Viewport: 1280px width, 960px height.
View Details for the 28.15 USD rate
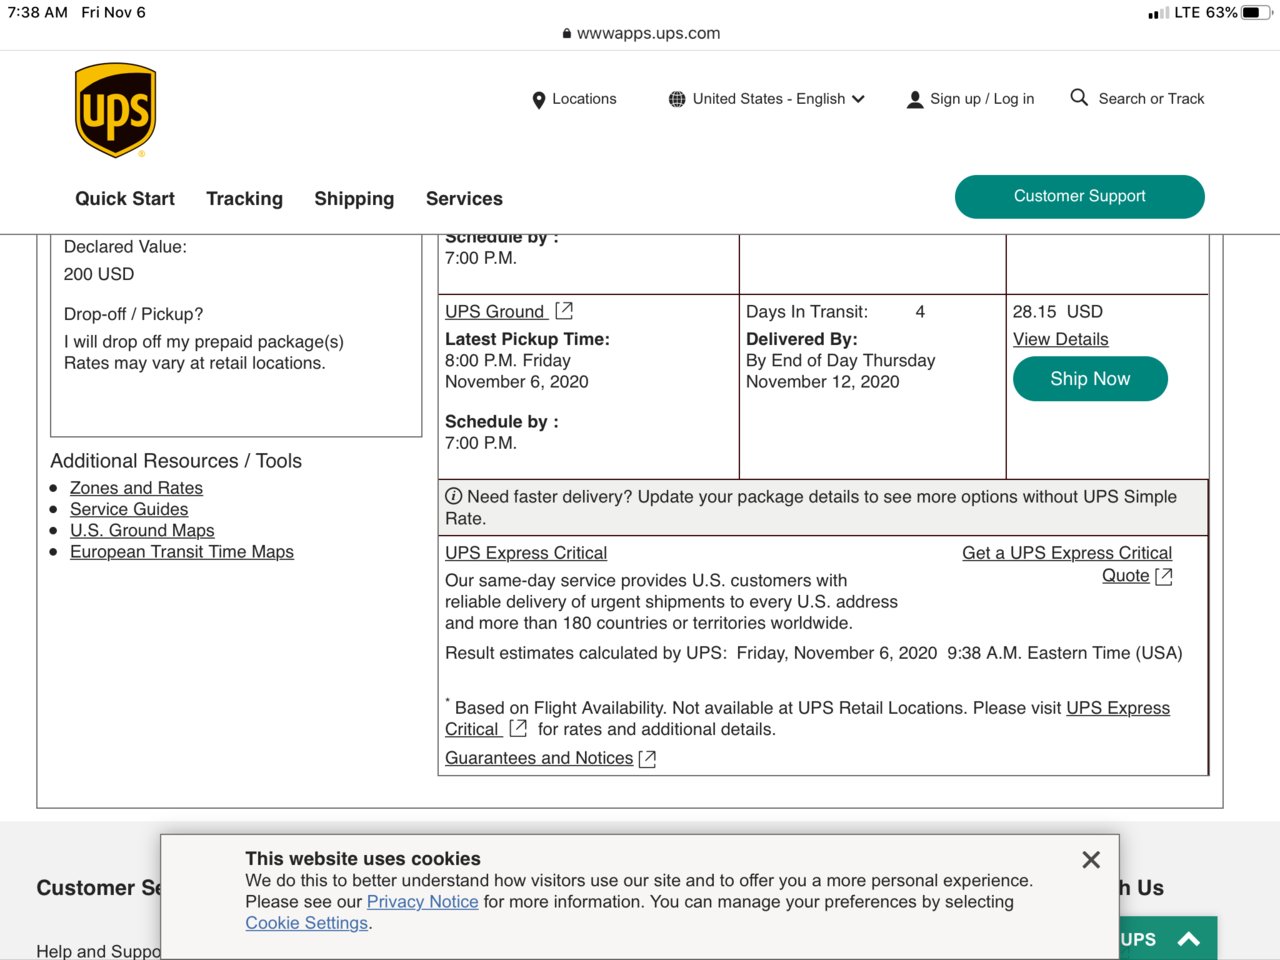click(1061, 340)
